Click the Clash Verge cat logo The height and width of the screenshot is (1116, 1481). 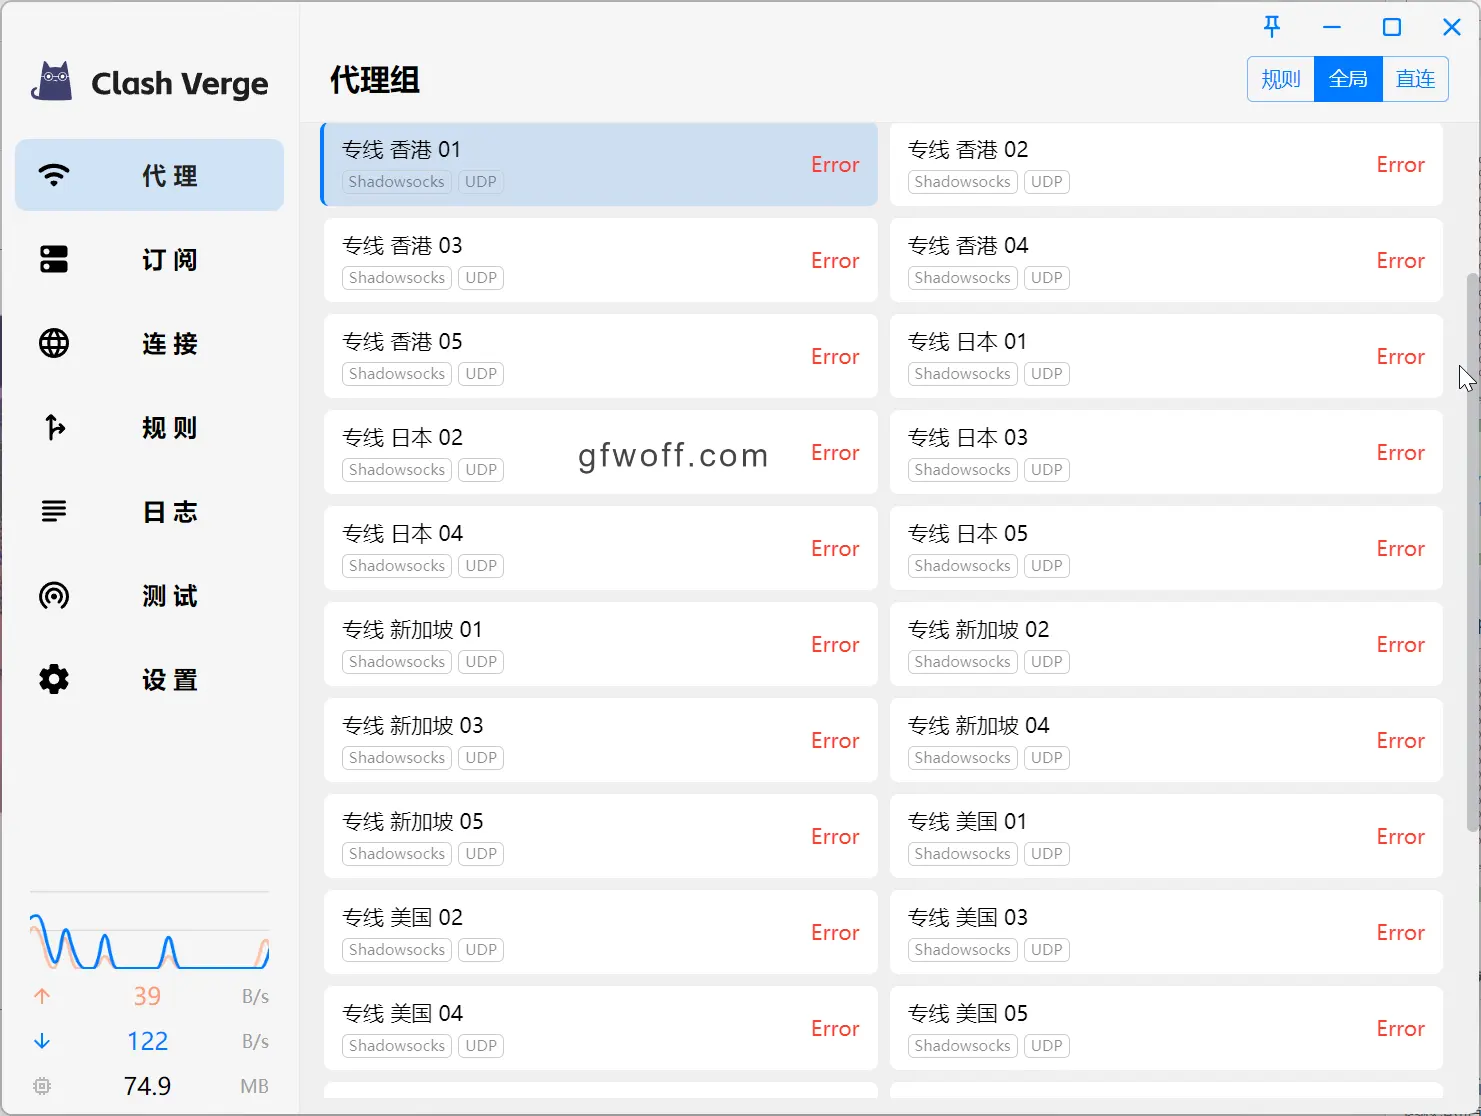point(52,82)
